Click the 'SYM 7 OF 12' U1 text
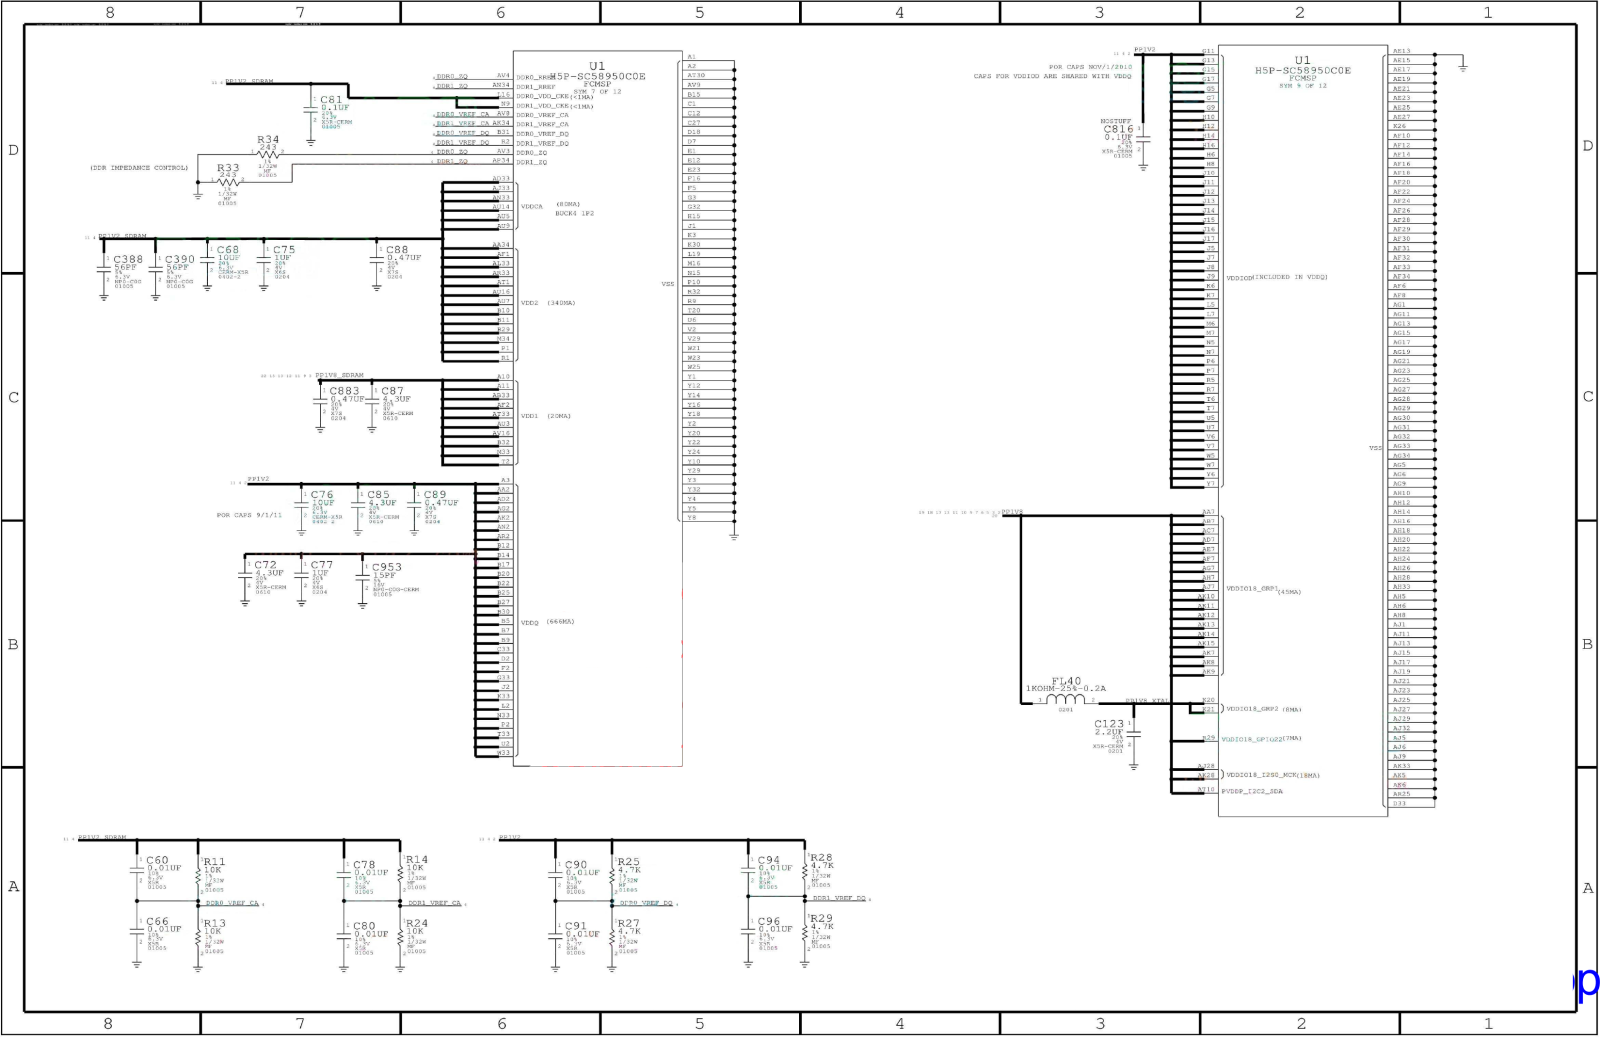Screen dimensions: 1600x1039 click(x=597, y=91)
